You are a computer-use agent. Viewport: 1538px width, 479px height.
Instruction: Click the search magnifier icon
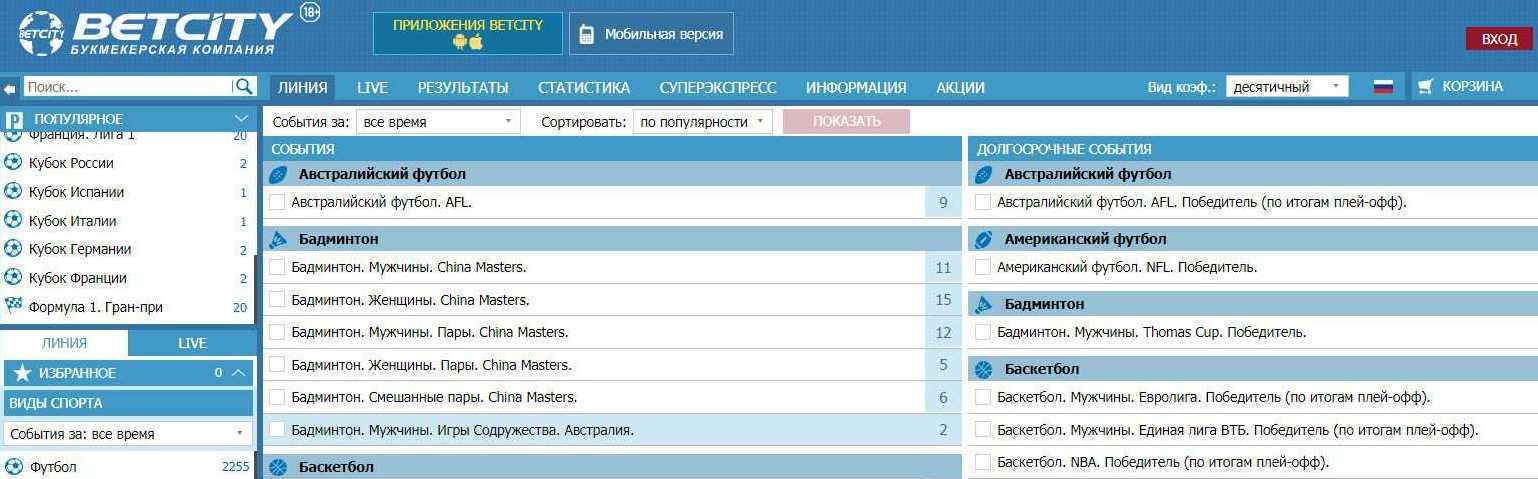[243, 87]
